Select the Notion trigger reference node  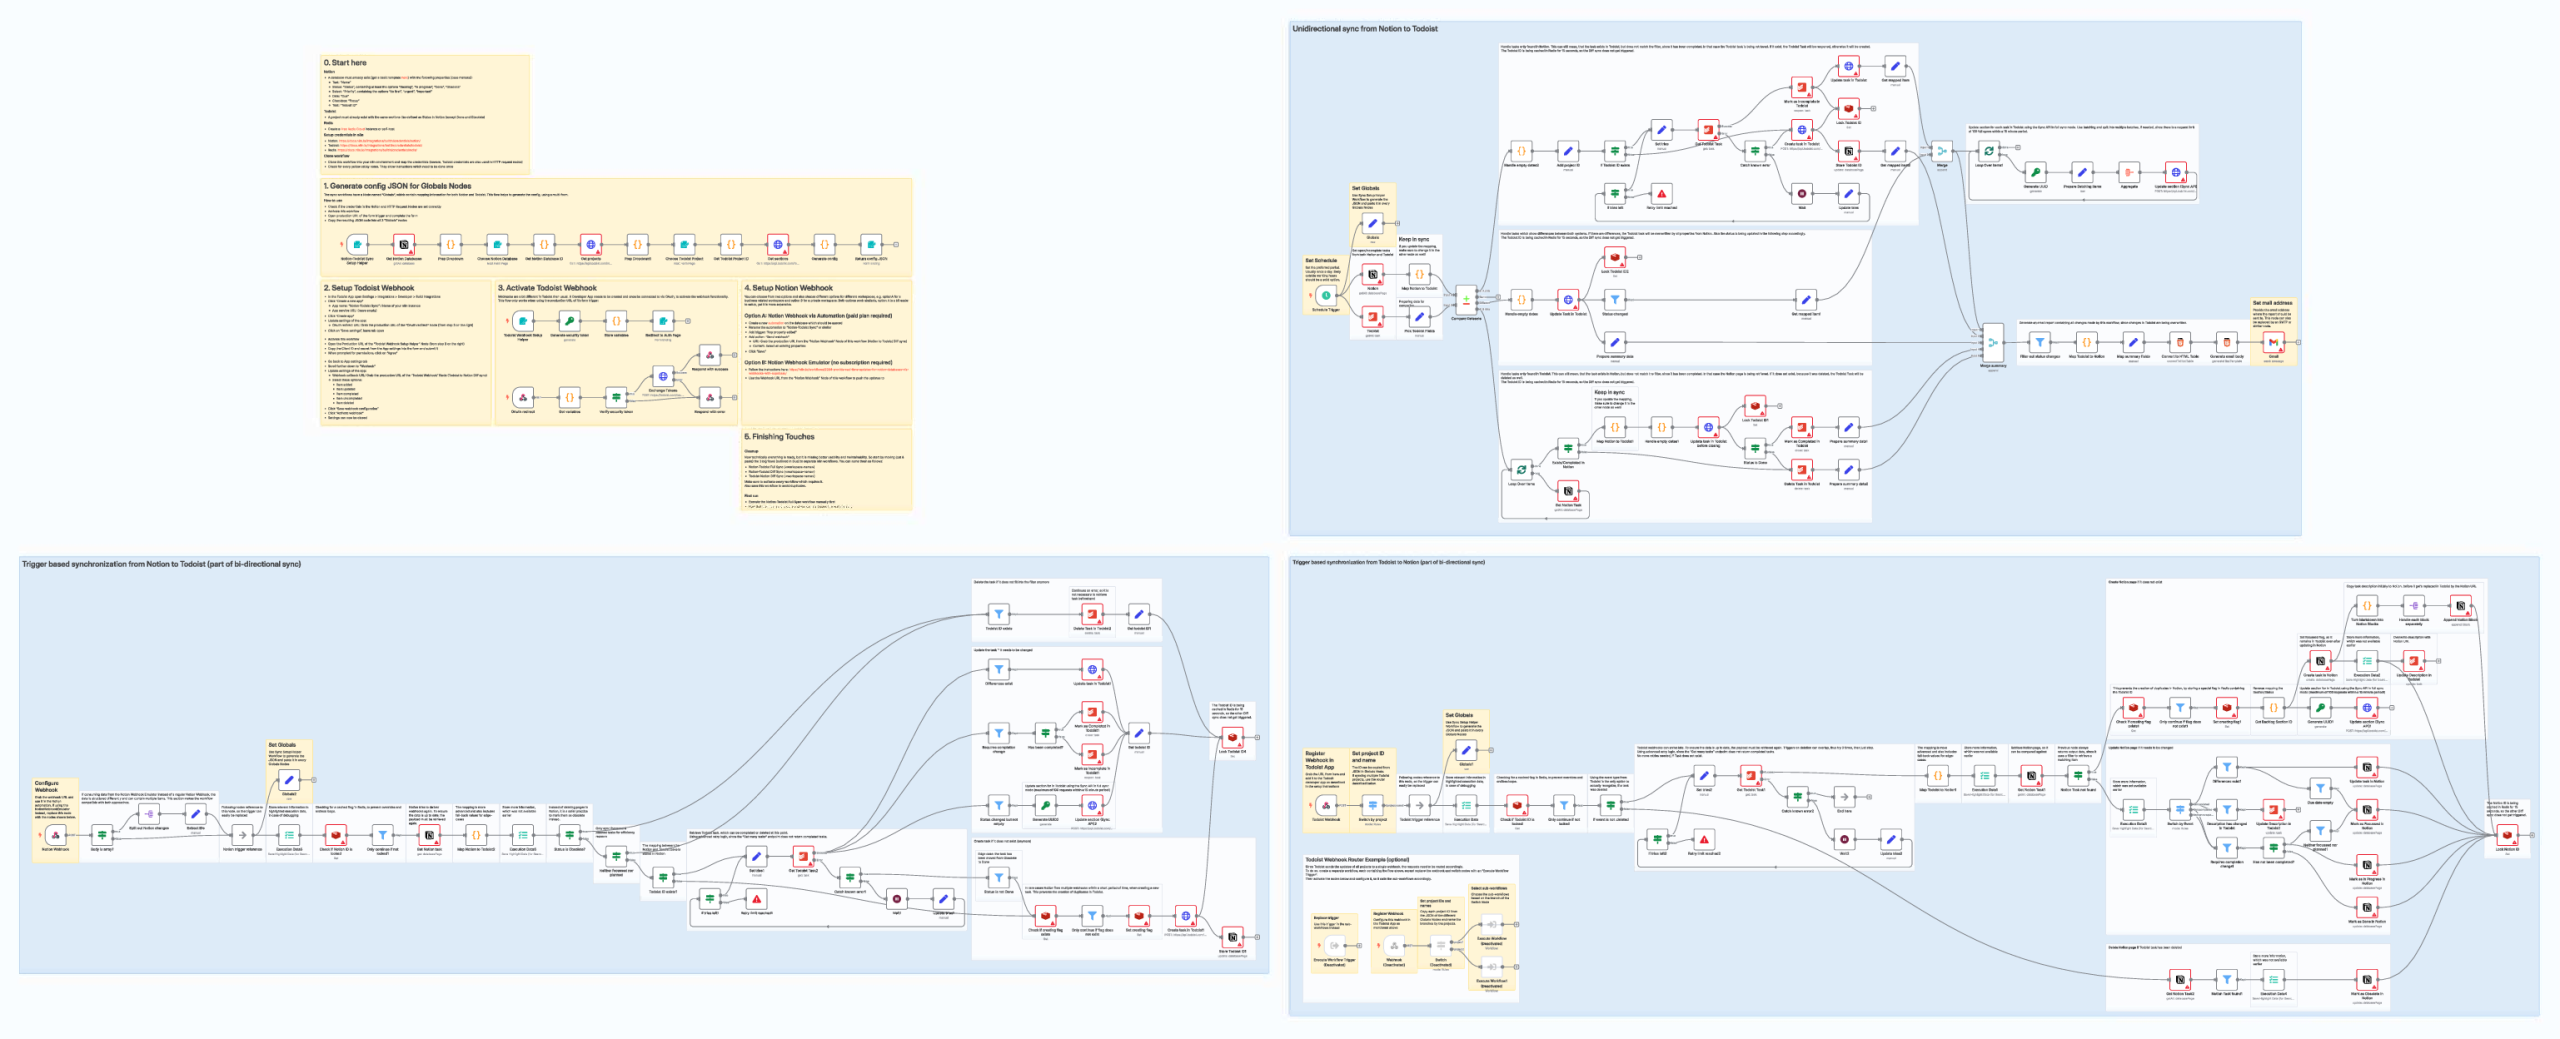[242, 835]
